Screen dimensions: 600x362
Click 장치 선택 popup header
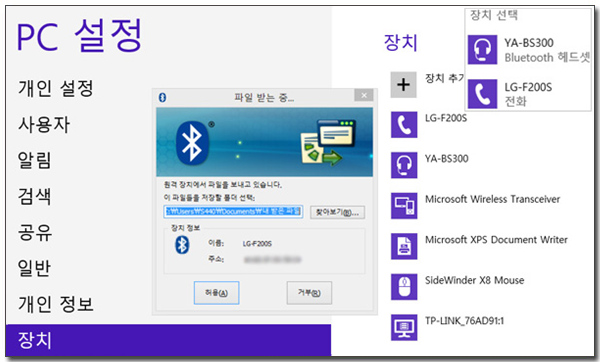tap(494, 15)
